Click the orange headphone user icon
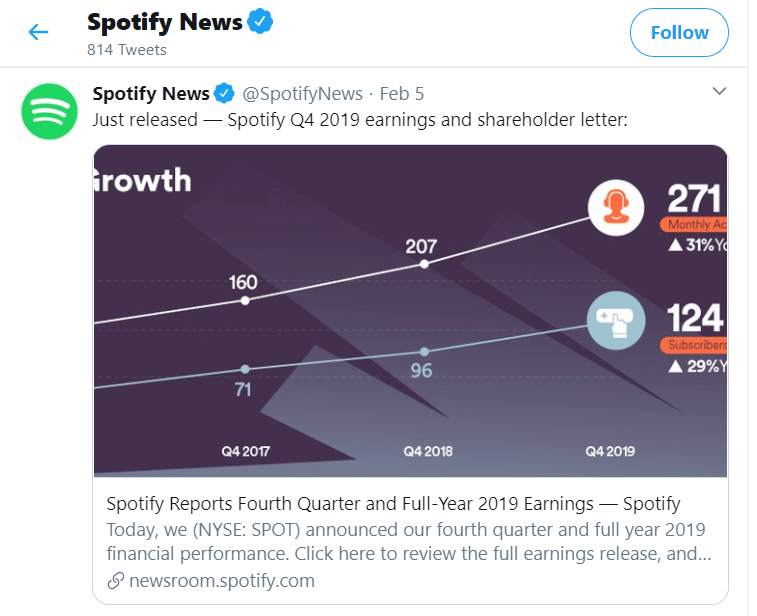 [616, 207]
